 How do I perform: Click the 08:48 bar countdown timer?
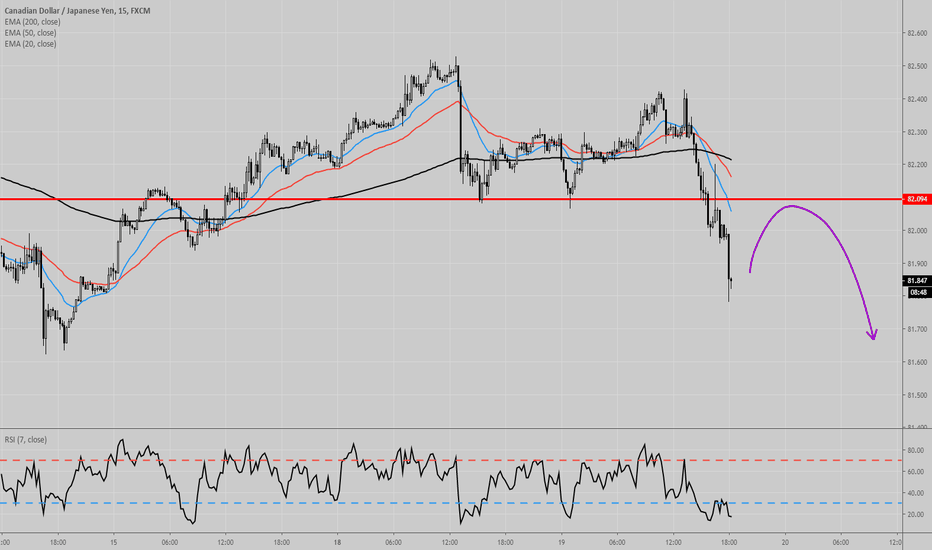(916, 293)
